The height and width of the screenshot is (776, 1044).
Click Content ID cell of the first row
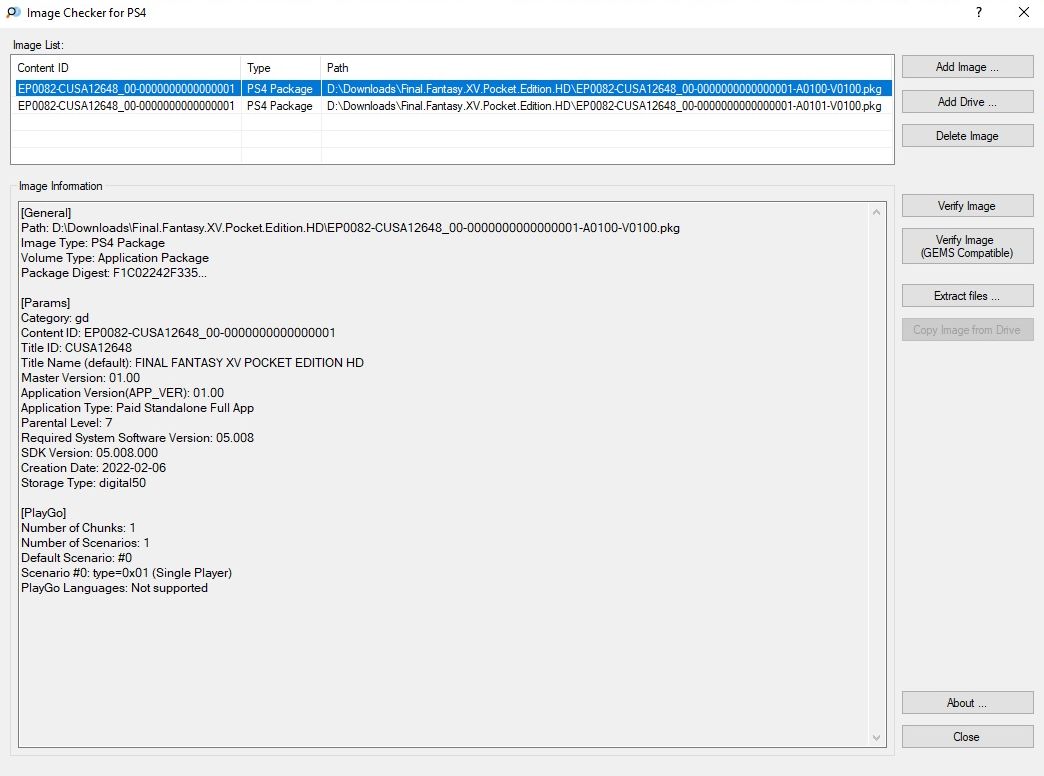point(127,89)
